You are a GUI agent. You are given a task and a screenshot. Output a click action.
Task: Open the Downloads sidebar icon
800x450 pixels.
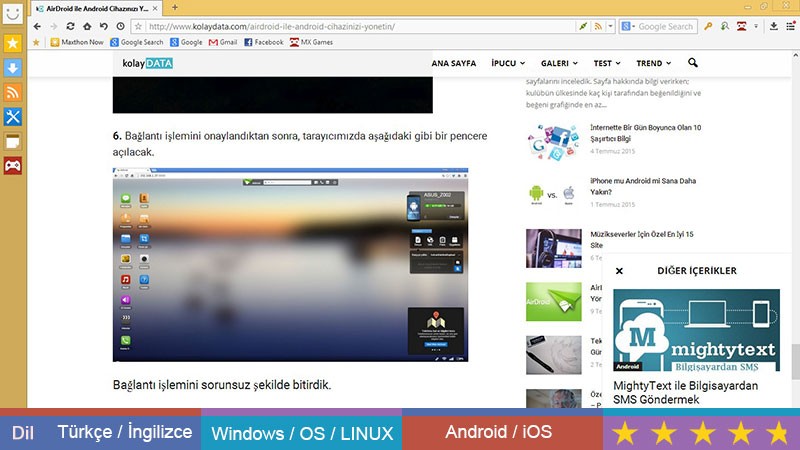[12, 68]
